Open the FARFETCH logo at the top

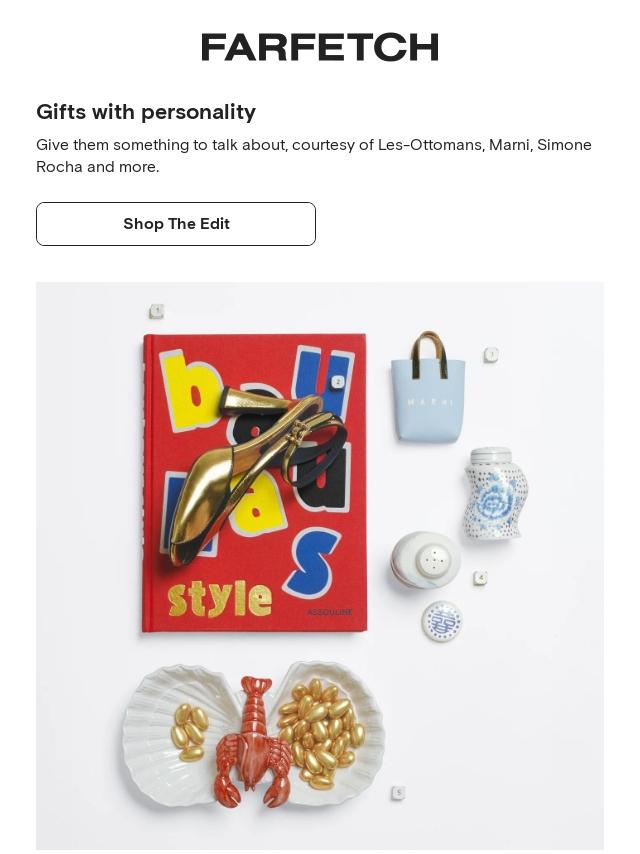point(320,47)
